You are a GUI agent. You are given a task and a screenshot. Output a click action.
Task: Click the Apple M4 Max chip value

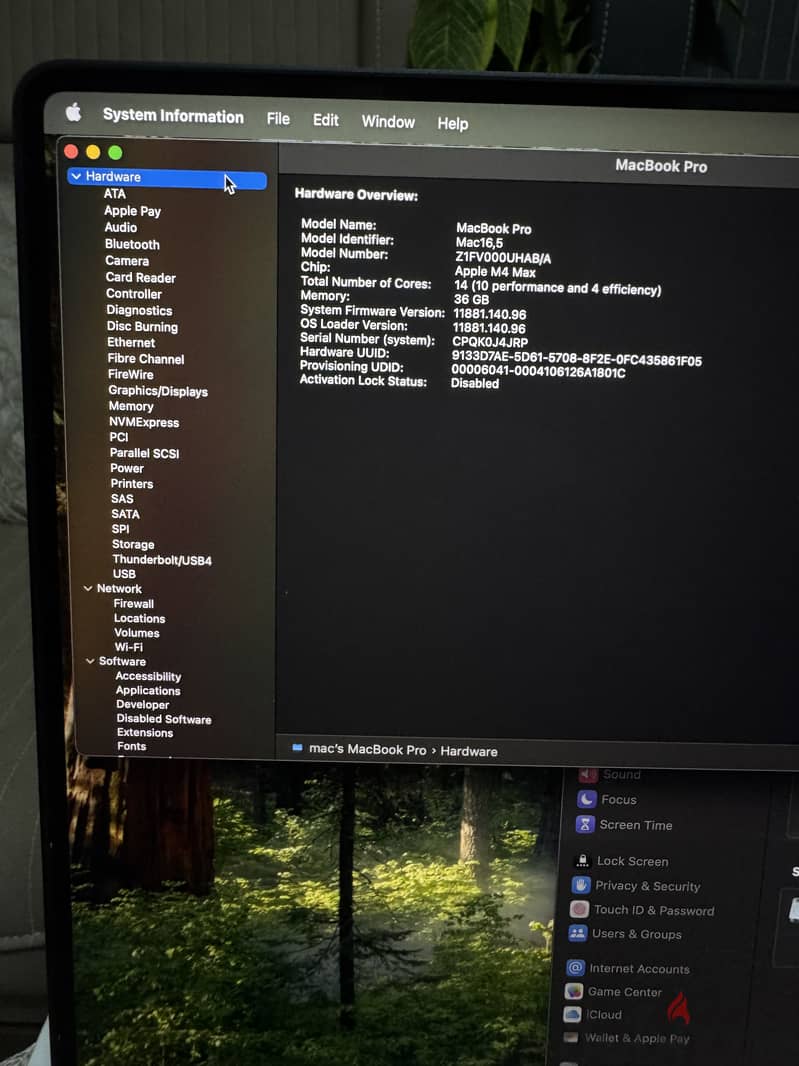(x=495, y=272)
